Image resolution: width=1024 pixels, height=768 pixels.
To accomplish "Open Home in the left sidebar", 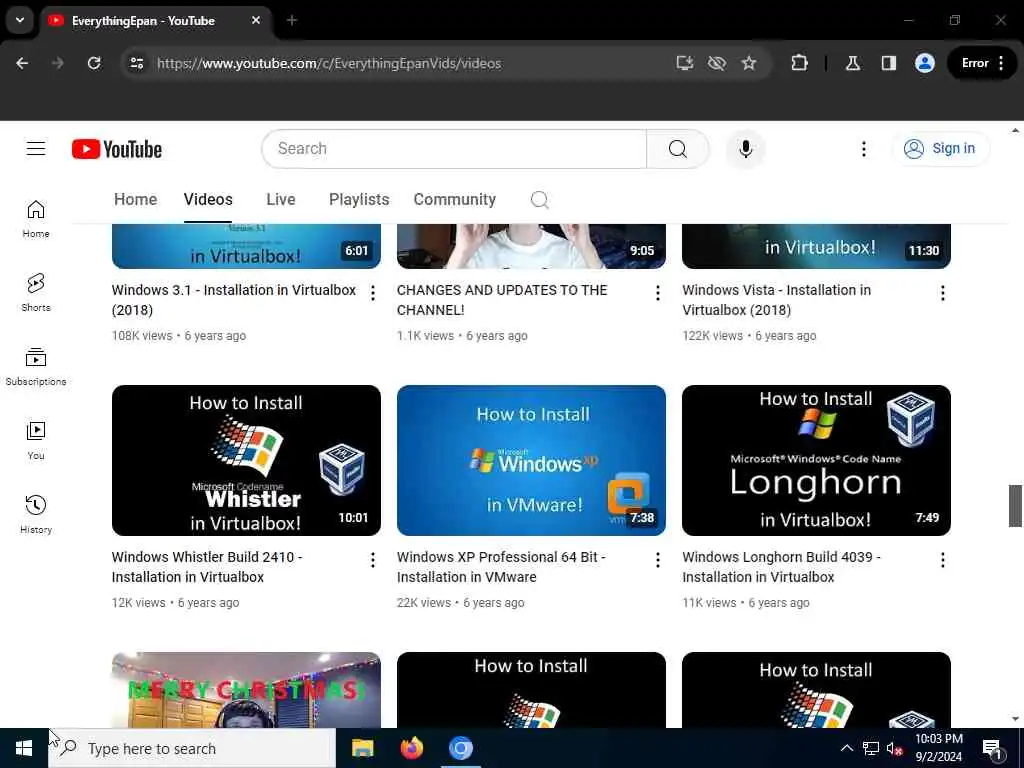I will (36, 219).
